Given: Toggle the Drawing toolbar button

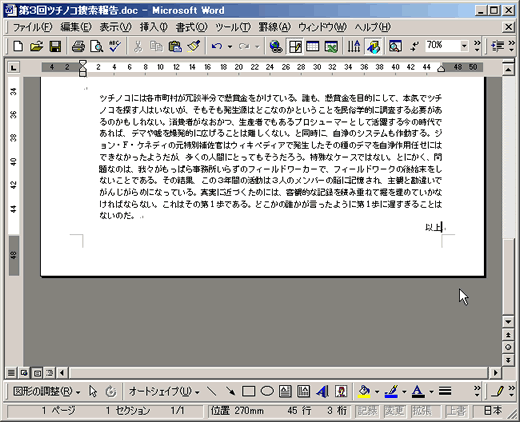Looking at the screenshot, I should coord(374,46).
